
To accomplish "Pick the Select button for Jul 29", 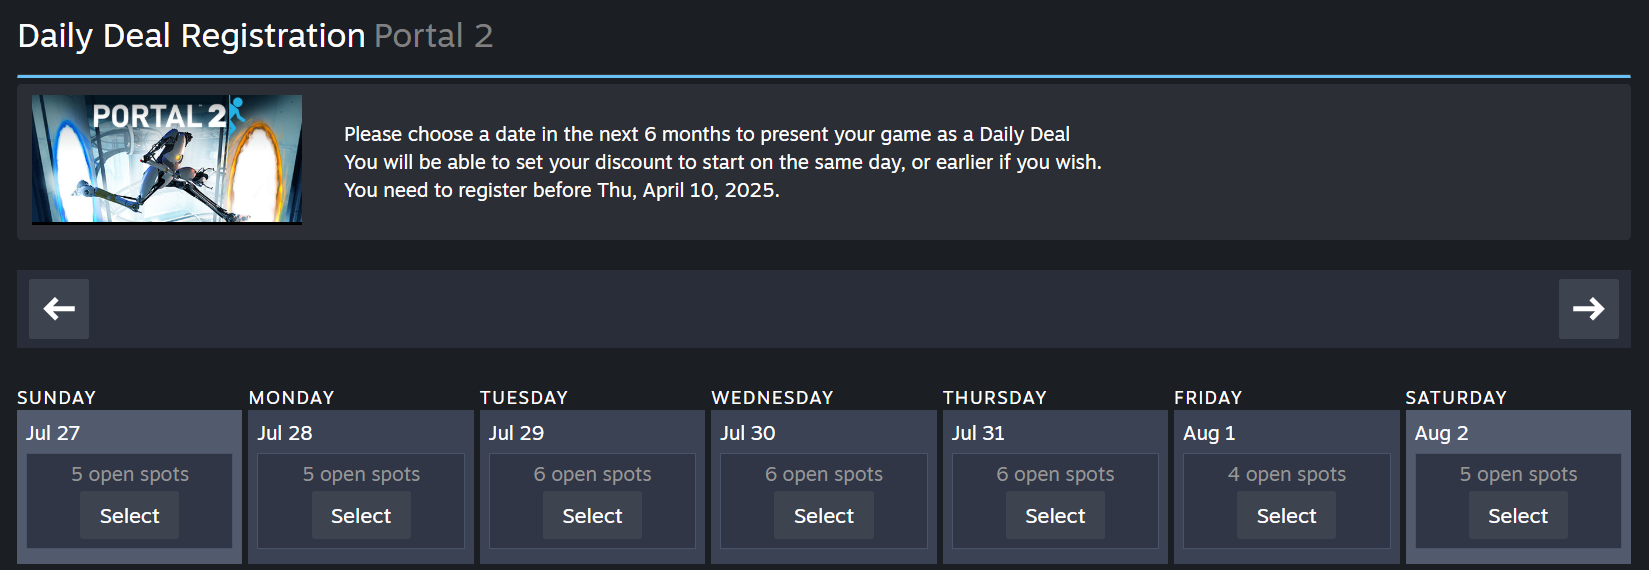I will pos(592,516).
